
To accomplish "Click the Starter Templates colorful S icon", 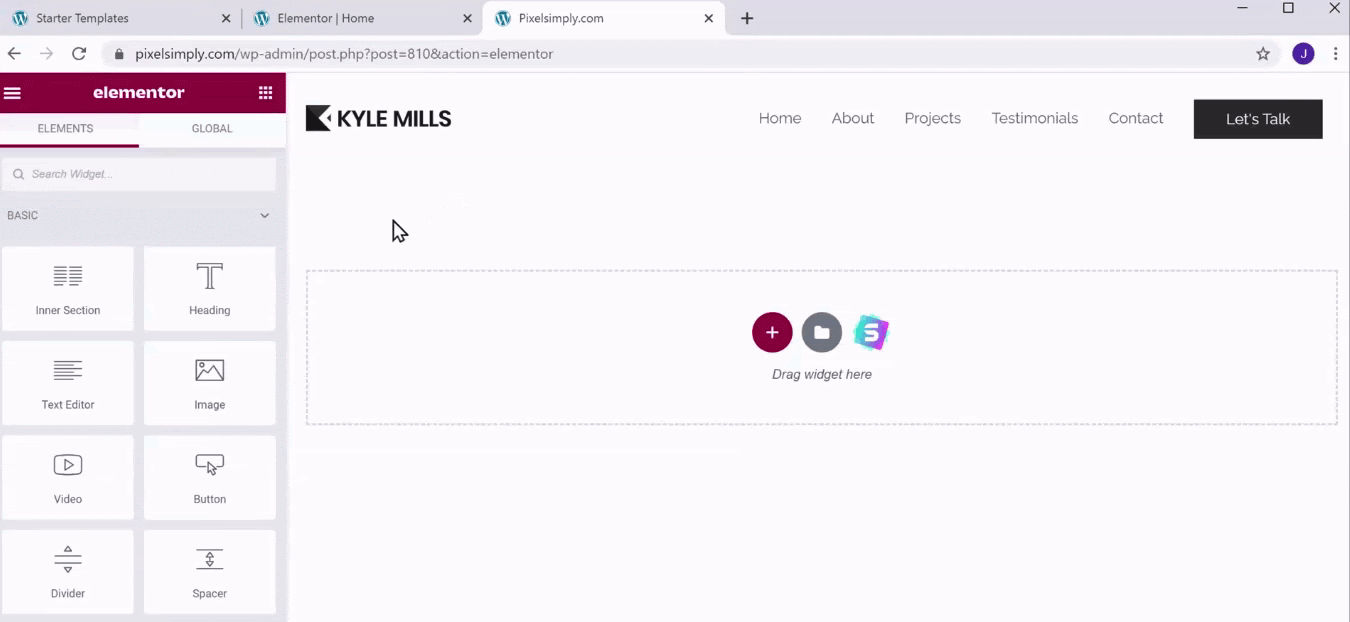I will coord(870,332).
